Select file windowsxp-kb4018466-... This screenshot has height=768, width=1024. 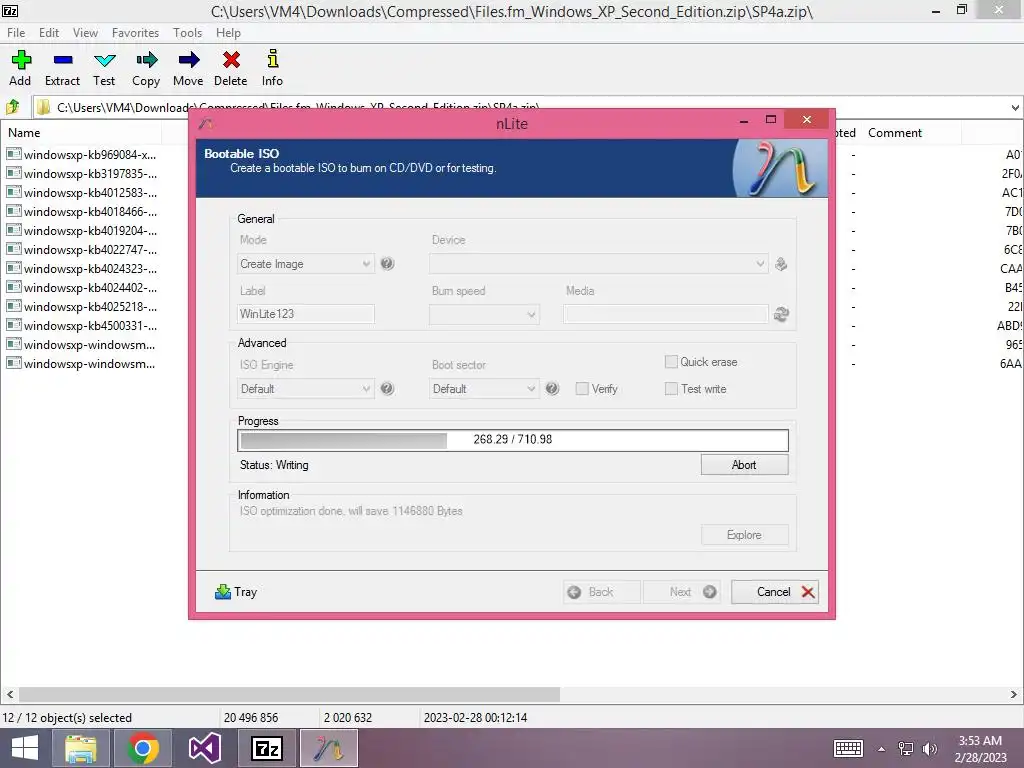click(x=82, y=212)
